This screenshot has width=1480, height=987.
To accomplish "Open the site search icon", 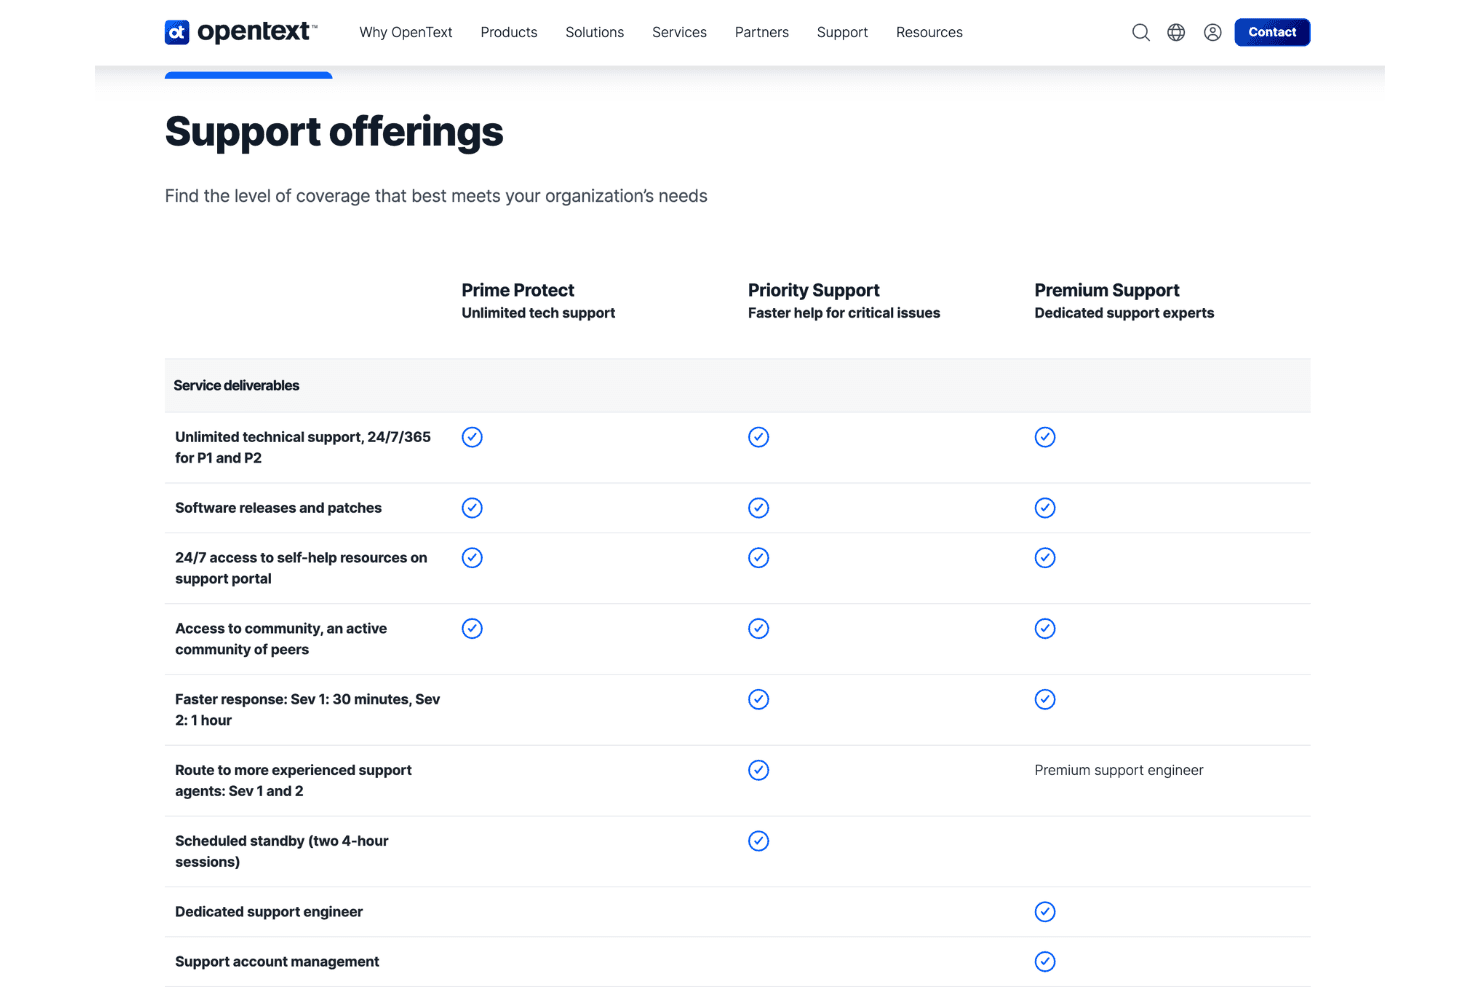I will [x=1141, y=32].
